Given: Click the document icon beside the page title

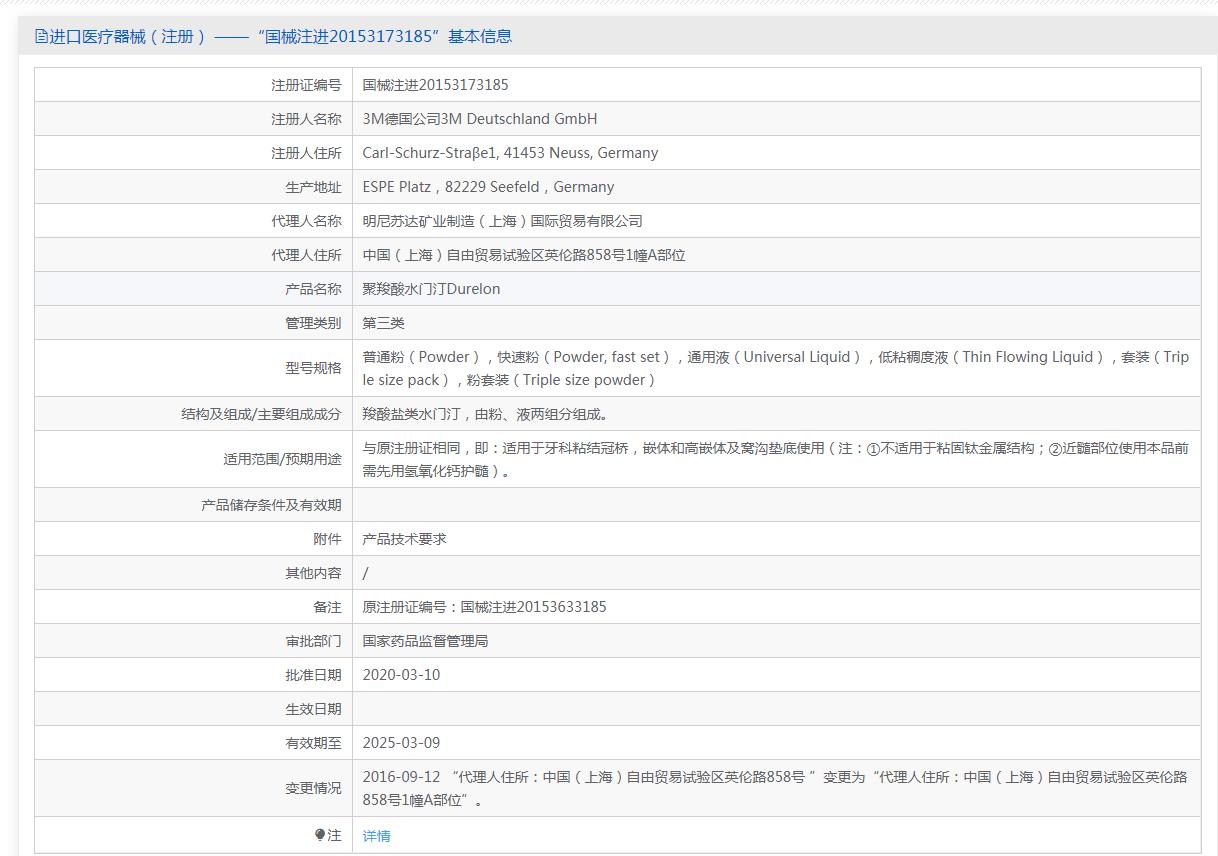Looking at the screenshot, I should click(41, 36).
